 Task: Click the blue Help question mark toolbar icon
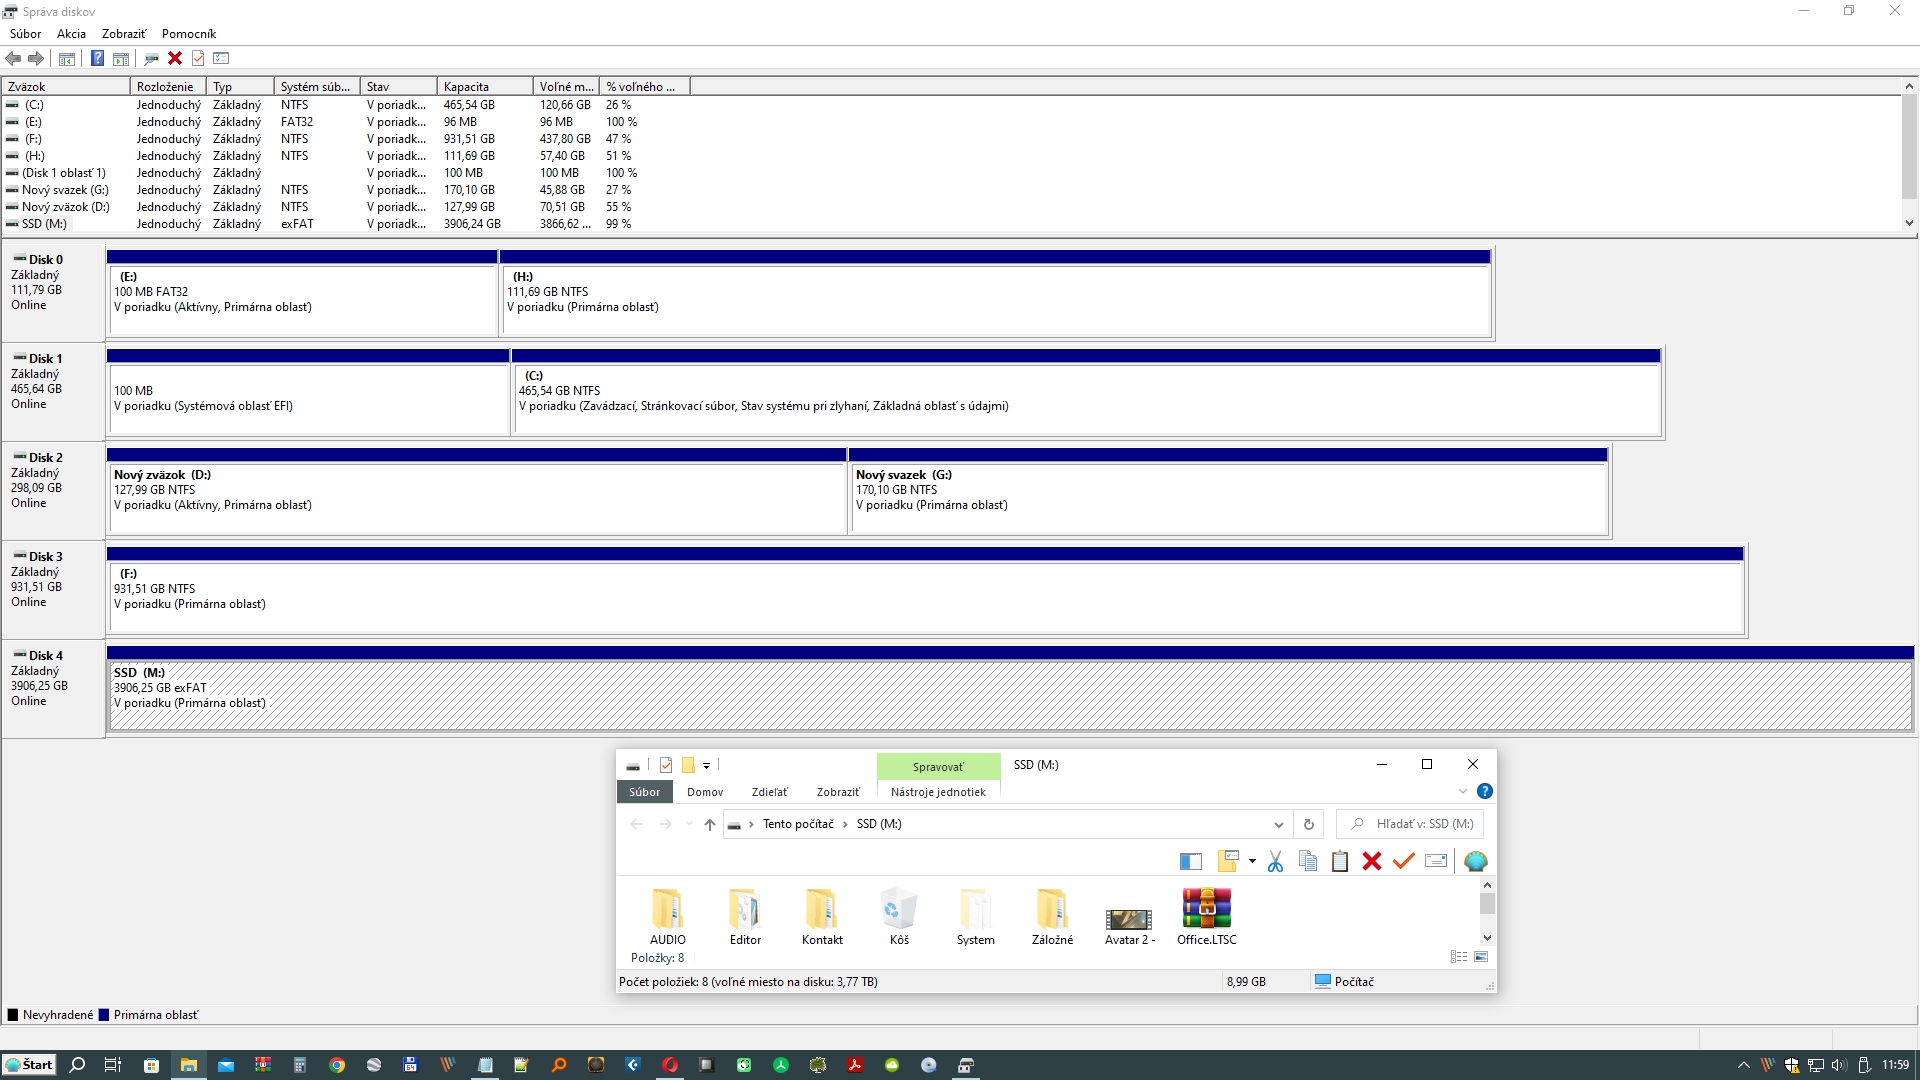coord(97,58)
